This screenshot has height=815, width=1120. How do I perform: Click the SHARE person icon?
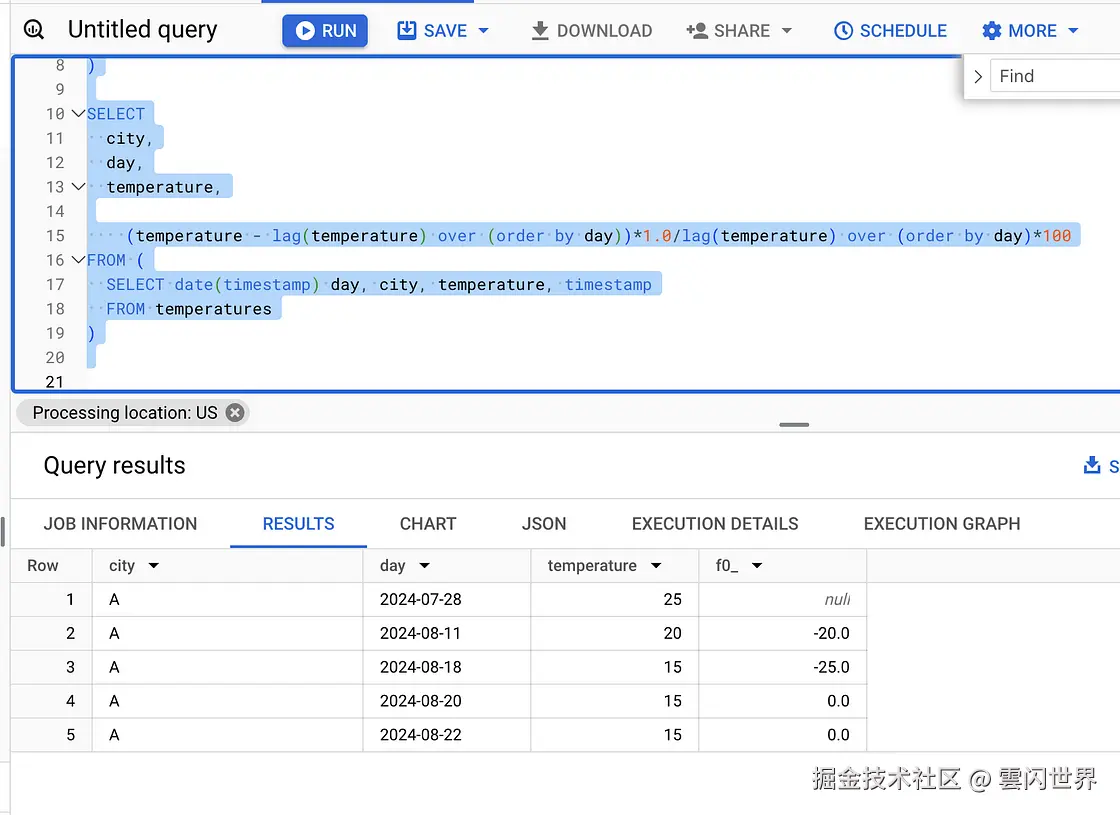pos(696,31)
